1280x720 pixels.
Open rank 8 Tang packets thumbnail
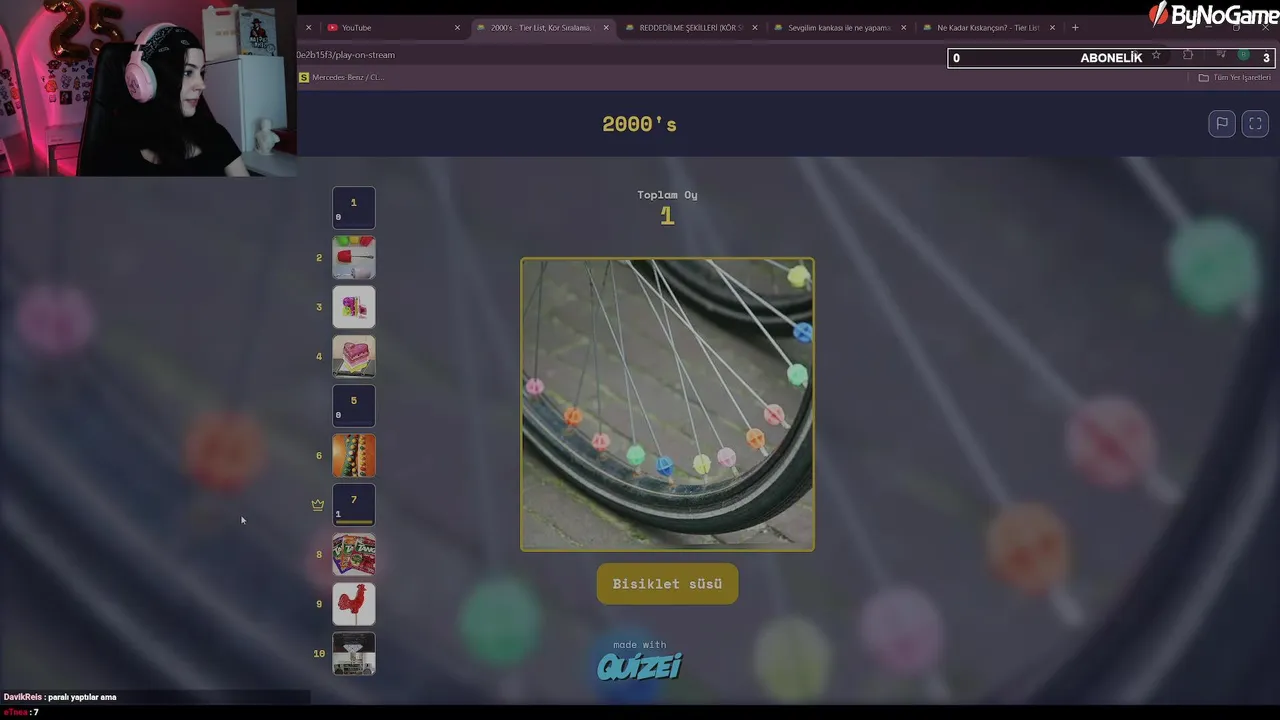tap(354, 554)
